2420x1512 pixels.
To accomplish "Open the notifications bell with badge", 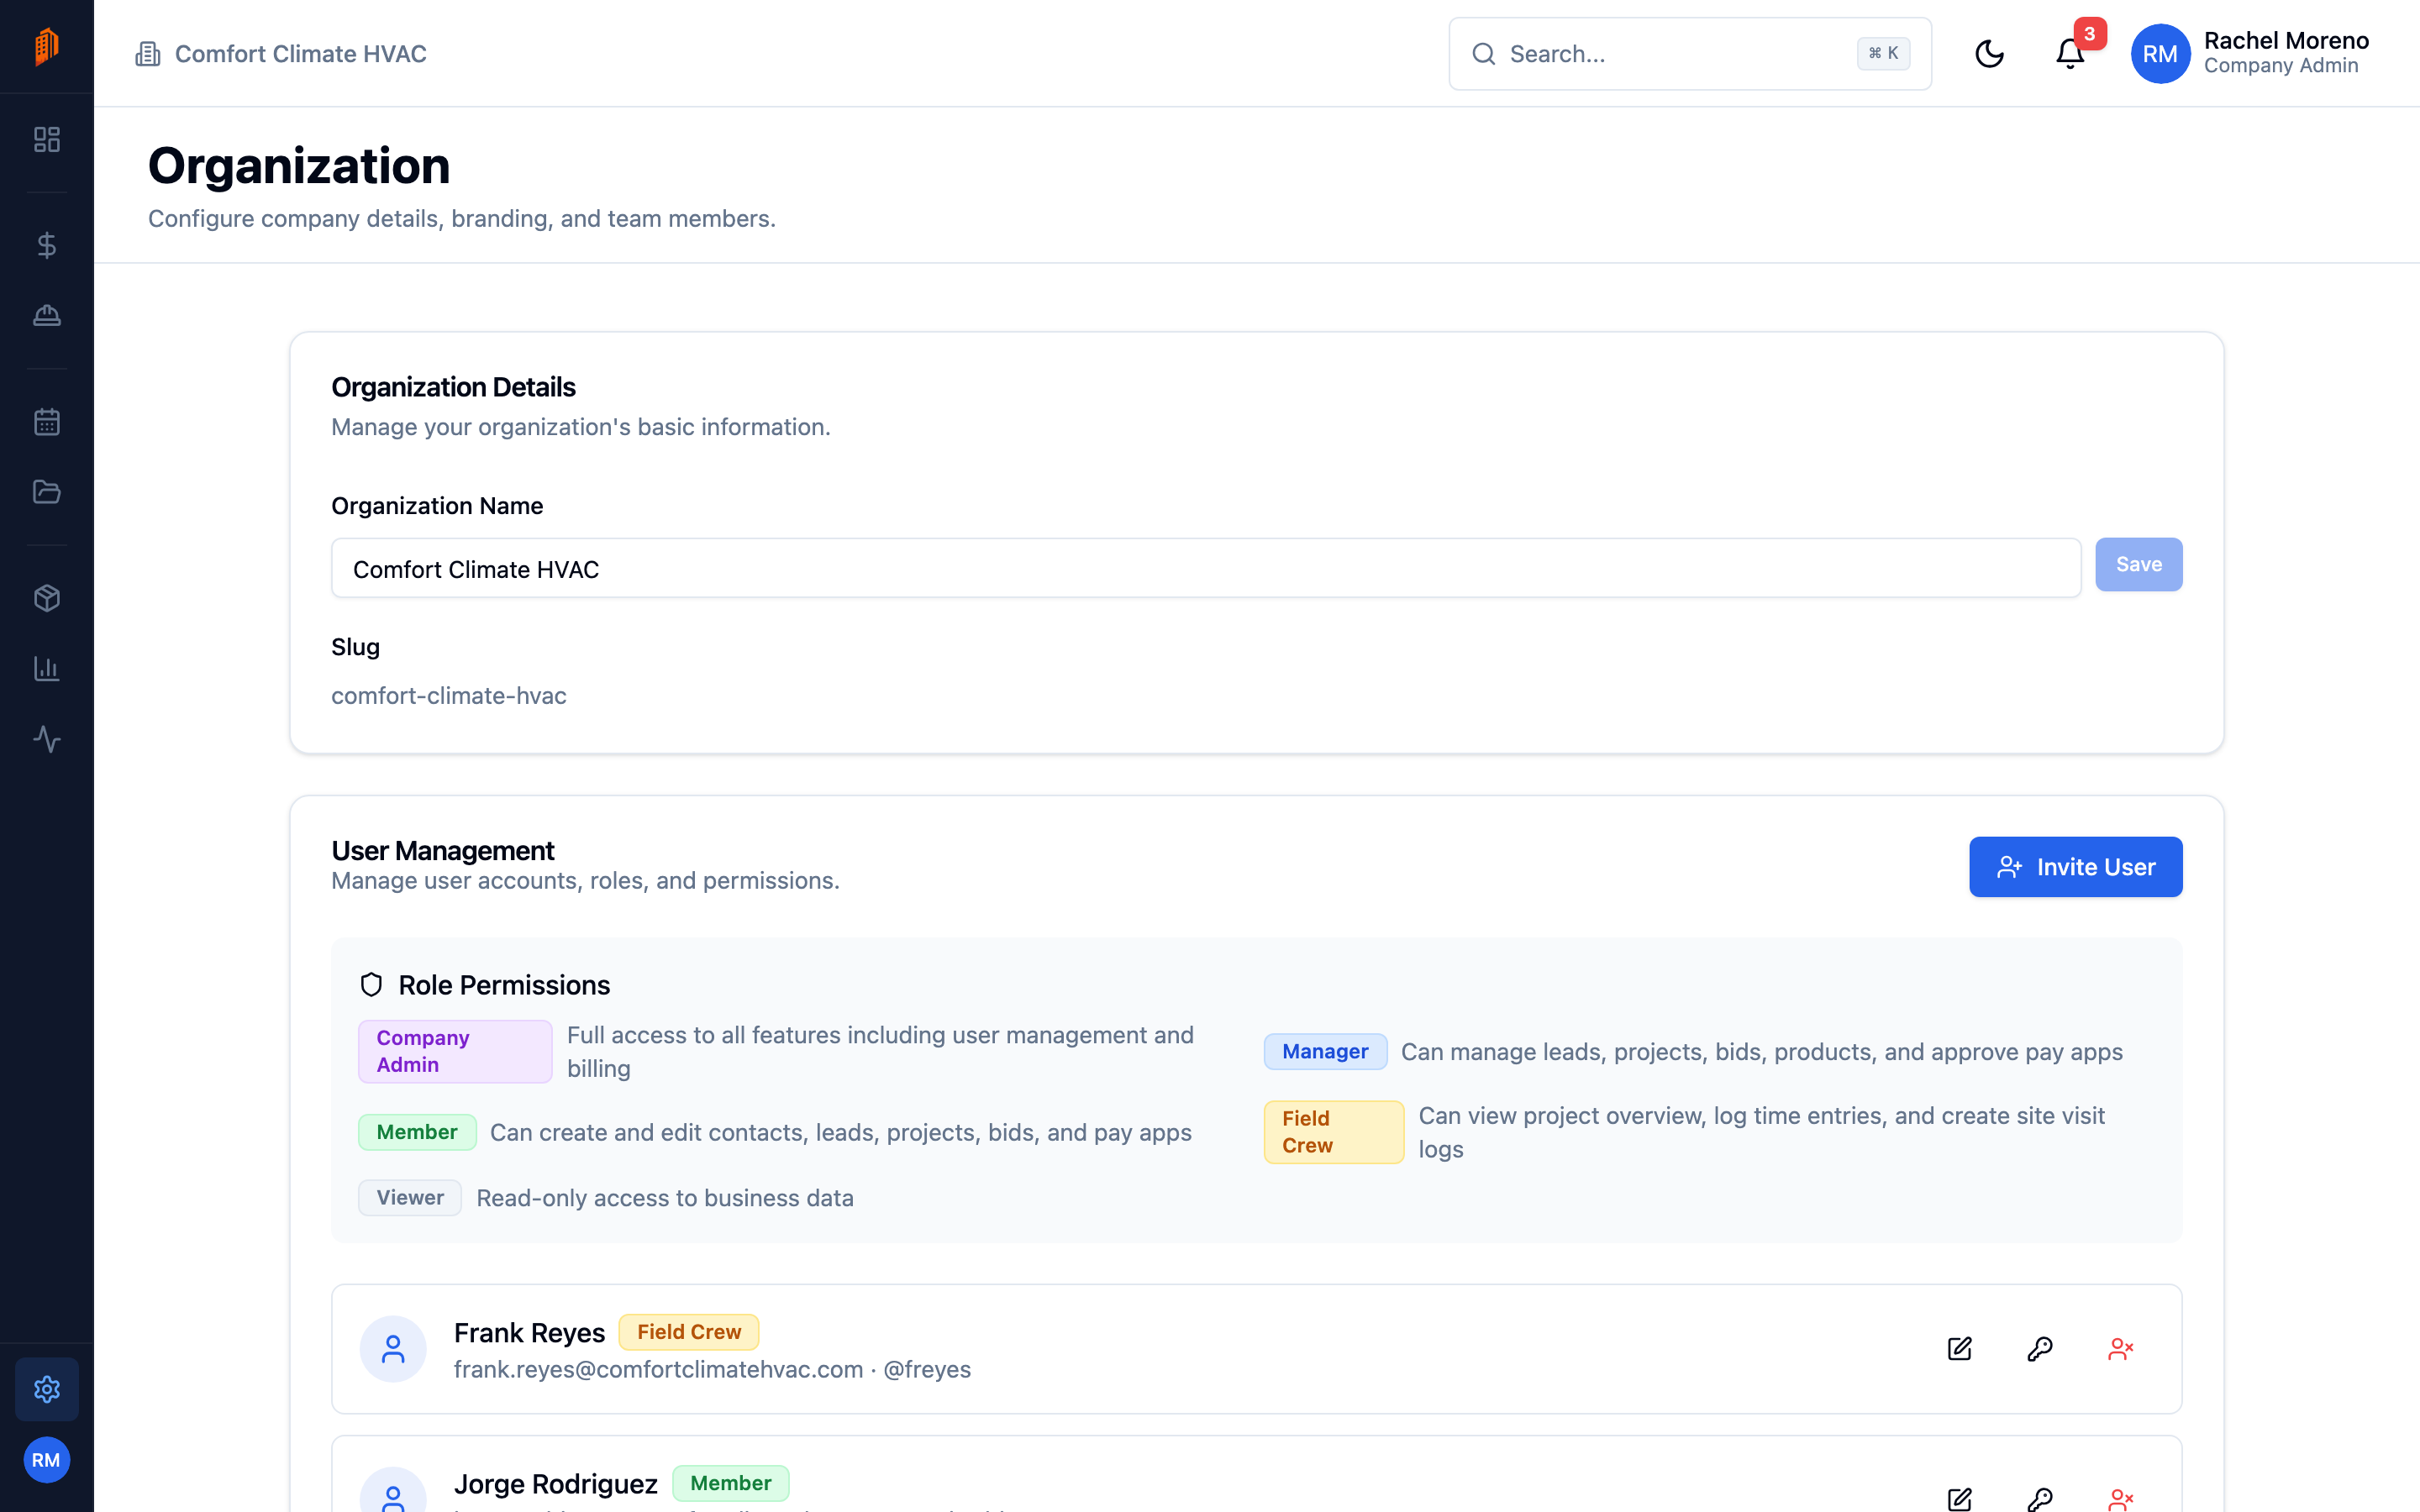I will tap(2070, 54).
